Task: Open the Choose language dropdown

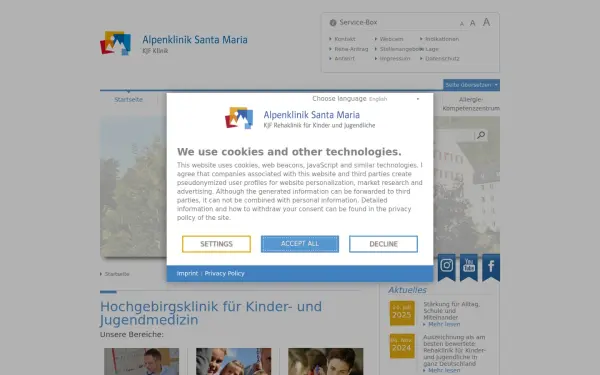Action: [x=394, y=99]
